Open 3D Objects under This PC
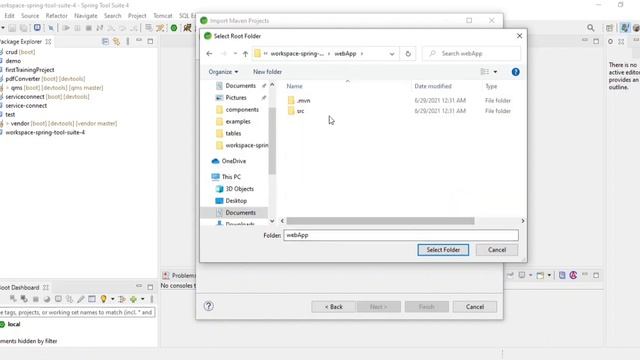 [x=240, y=189]
